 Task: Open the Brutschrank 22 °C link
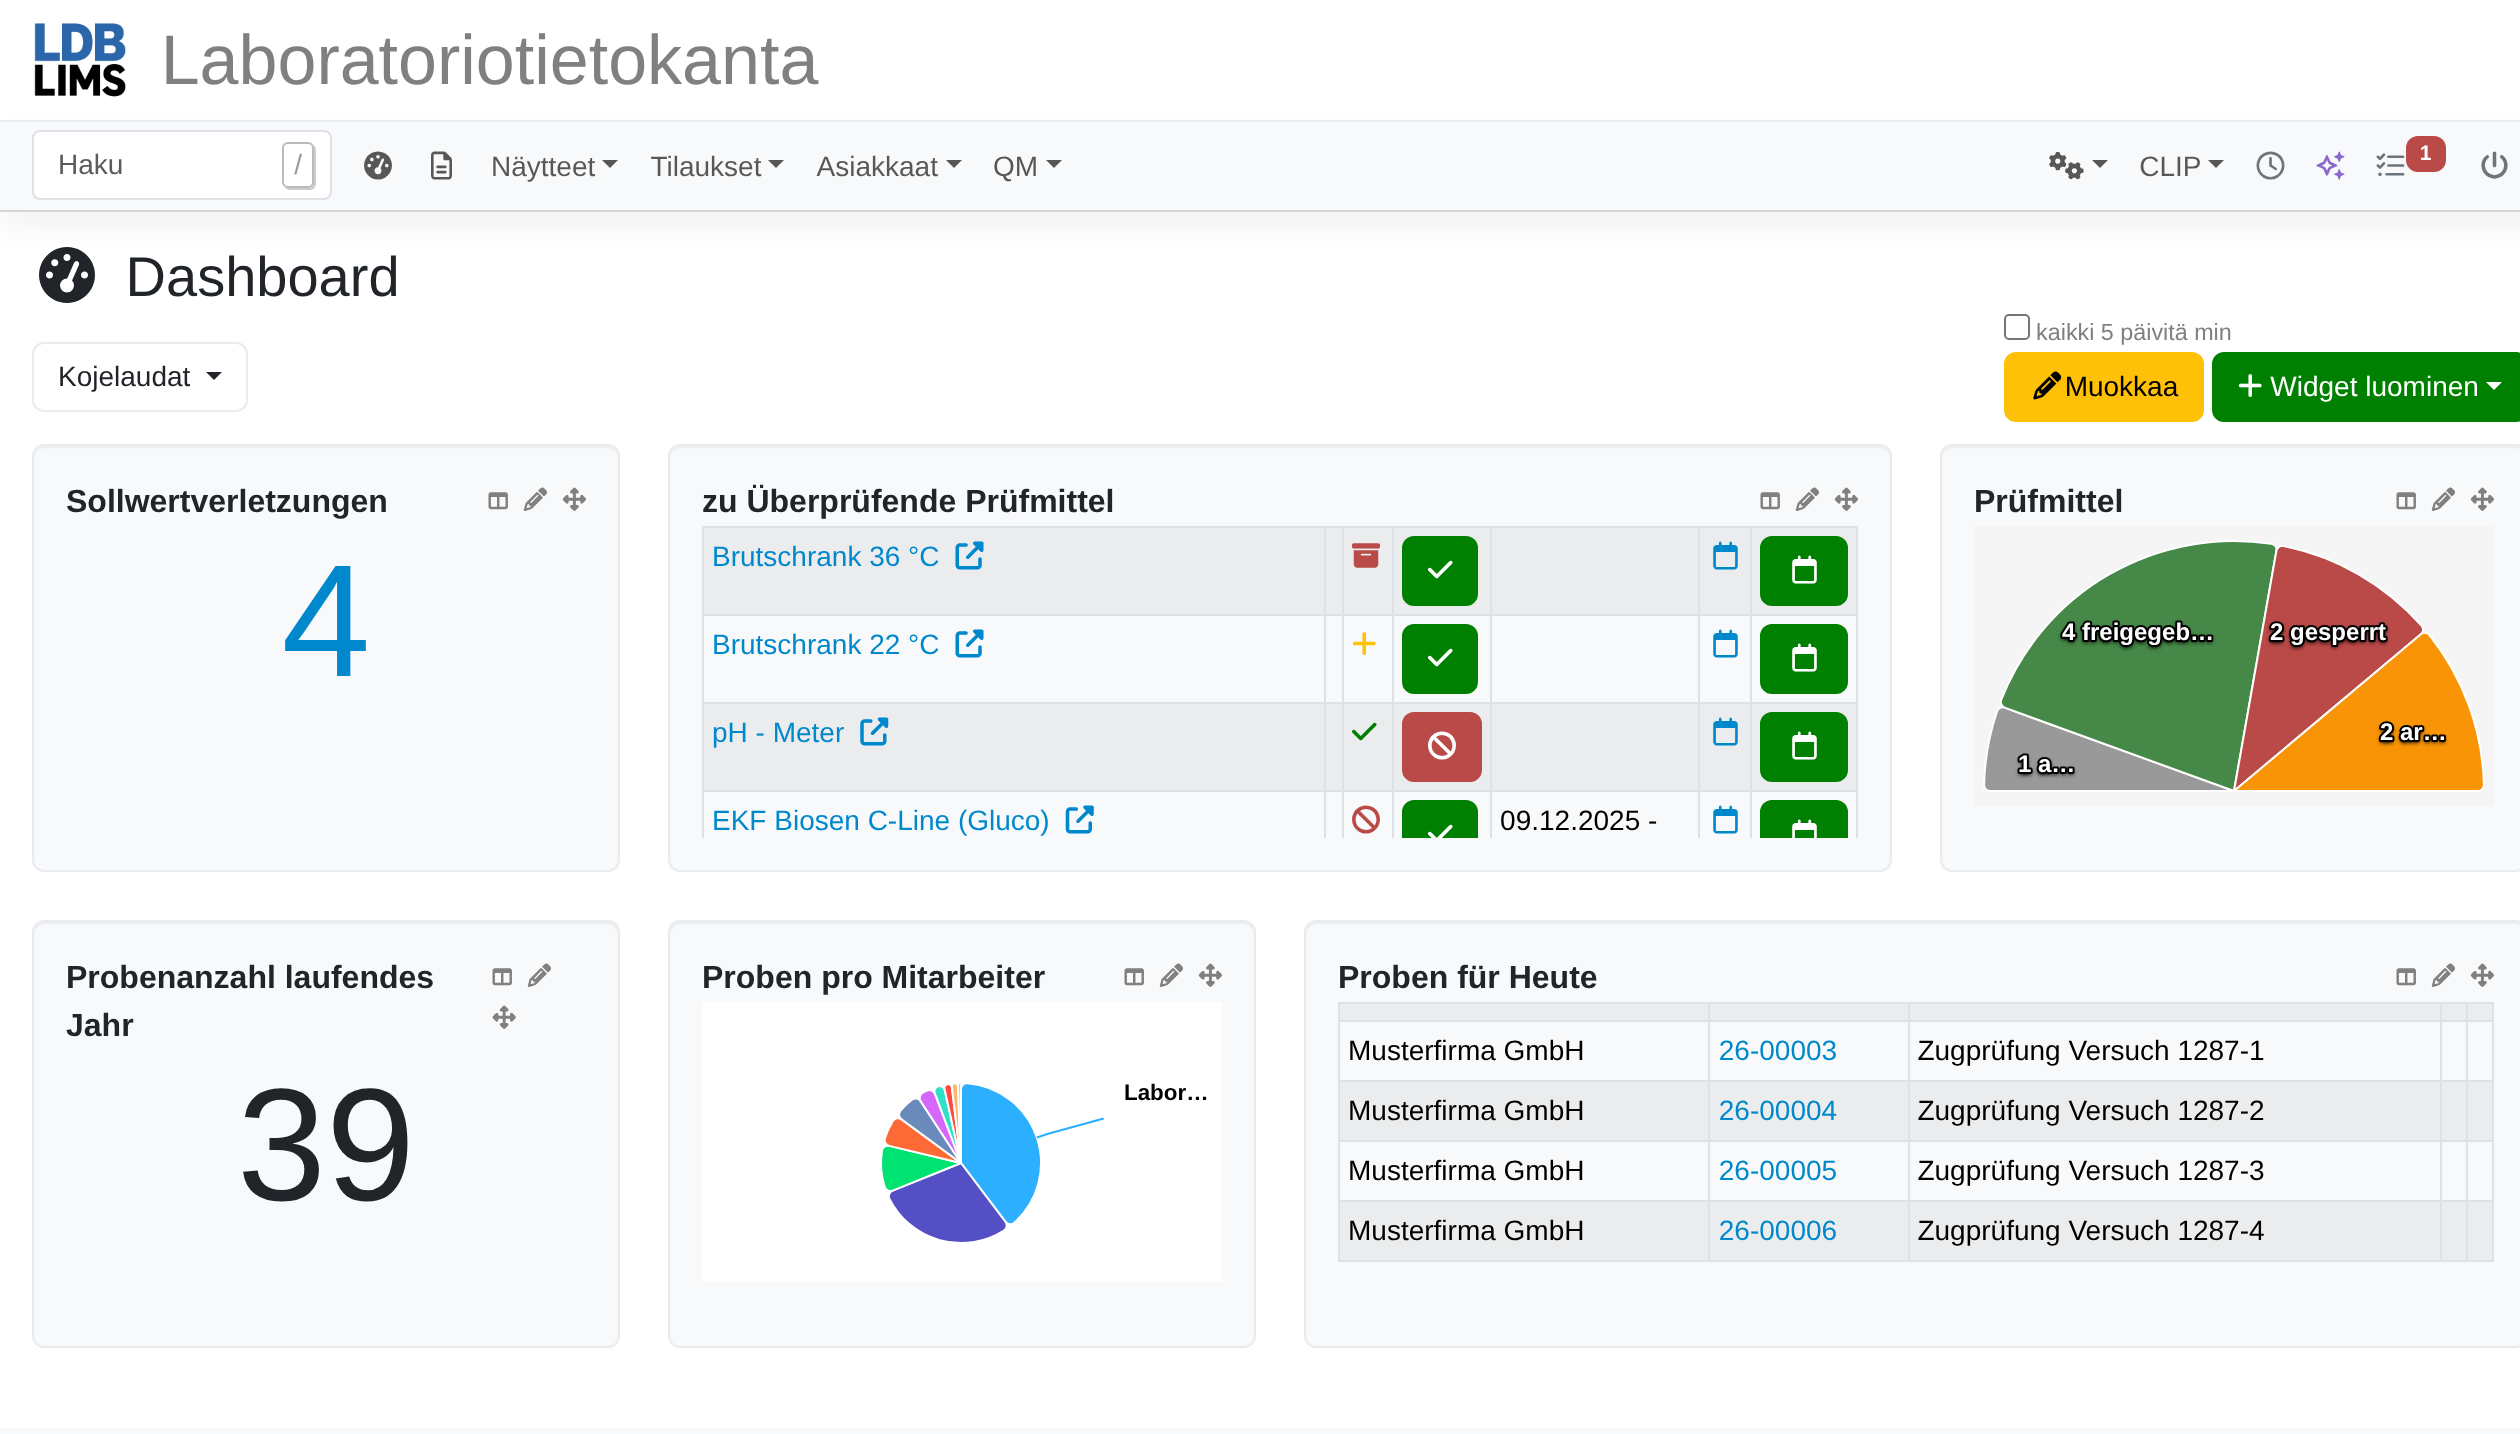pos(825,644)
